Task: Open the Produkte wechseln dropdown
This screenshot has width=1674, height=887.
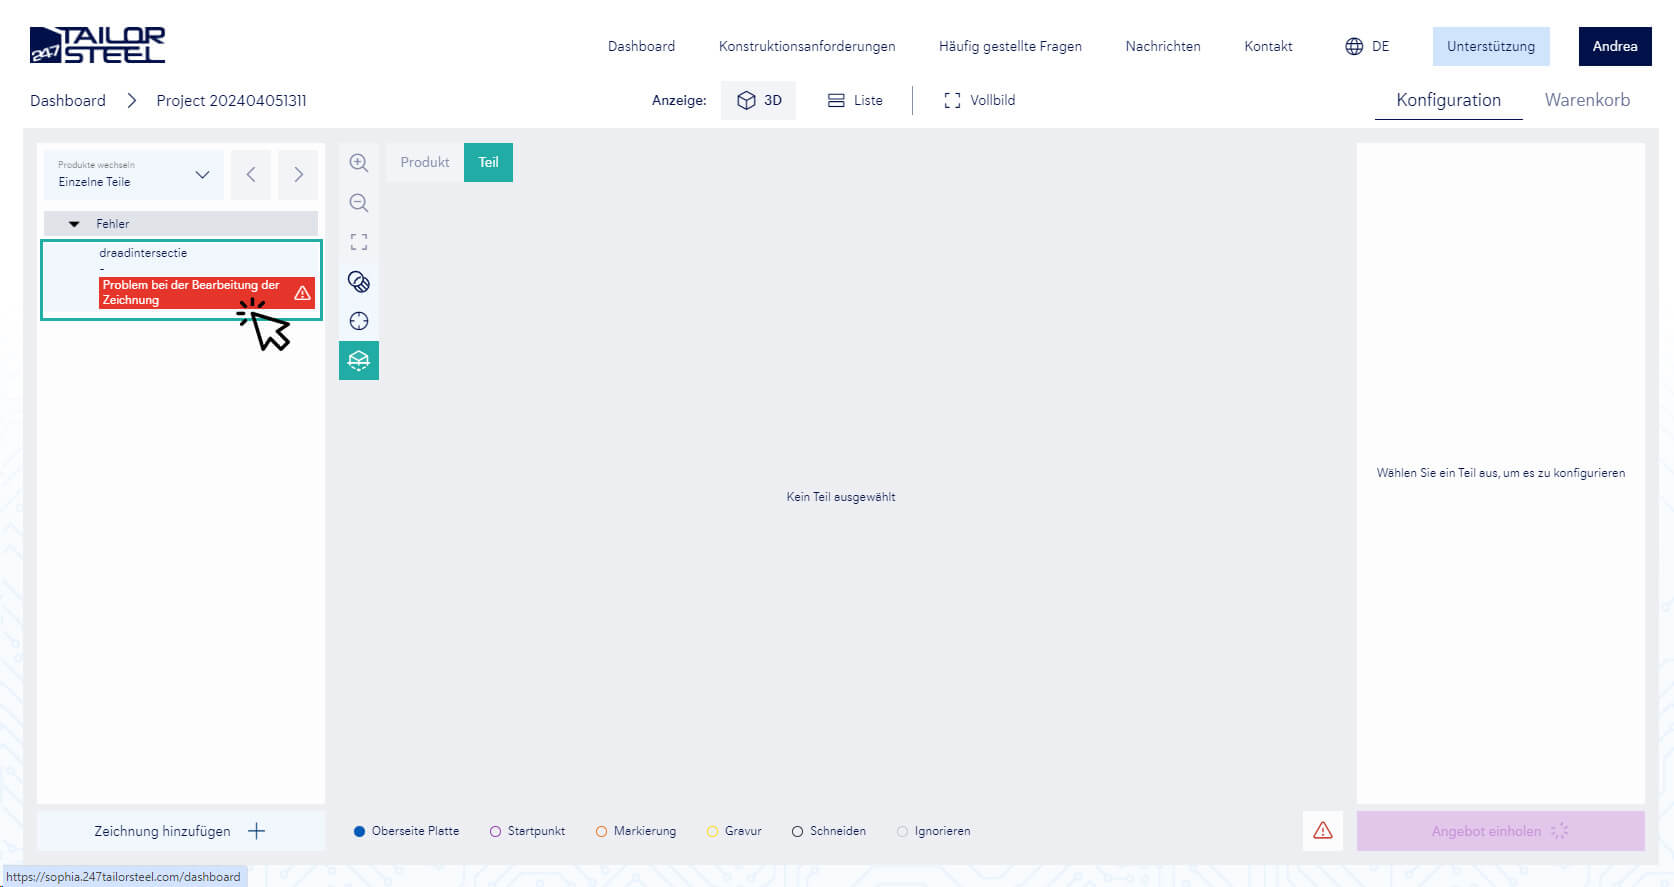Action: pos(134,174)
